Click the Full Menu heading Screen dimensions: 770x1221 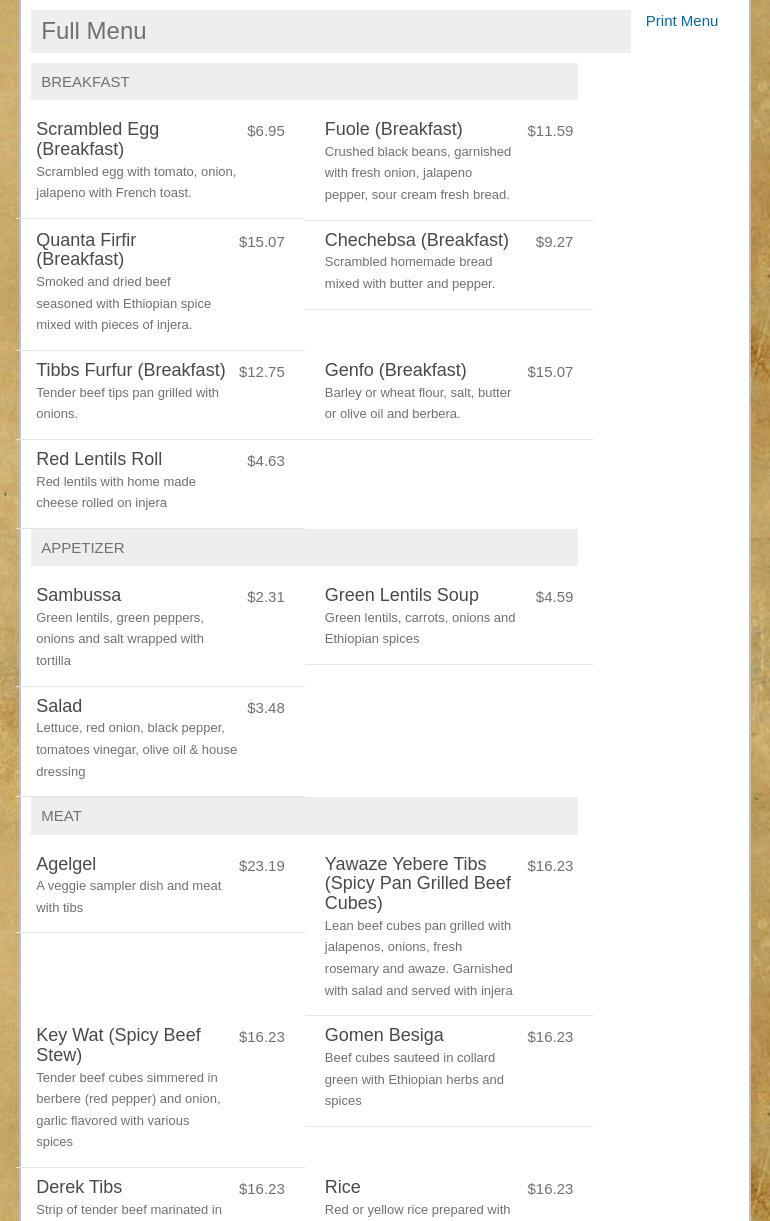point(94,31)
